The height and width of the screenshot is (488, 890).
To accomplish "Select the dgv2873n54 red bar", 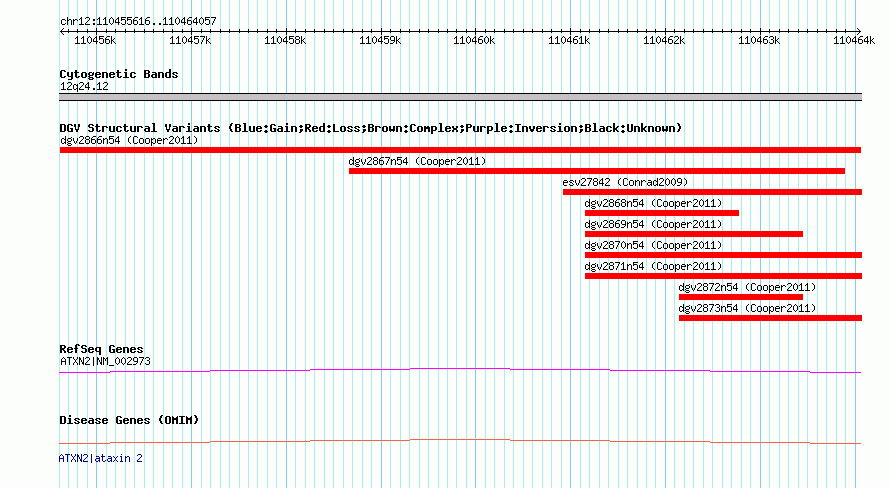I will (x=770, y=318).
